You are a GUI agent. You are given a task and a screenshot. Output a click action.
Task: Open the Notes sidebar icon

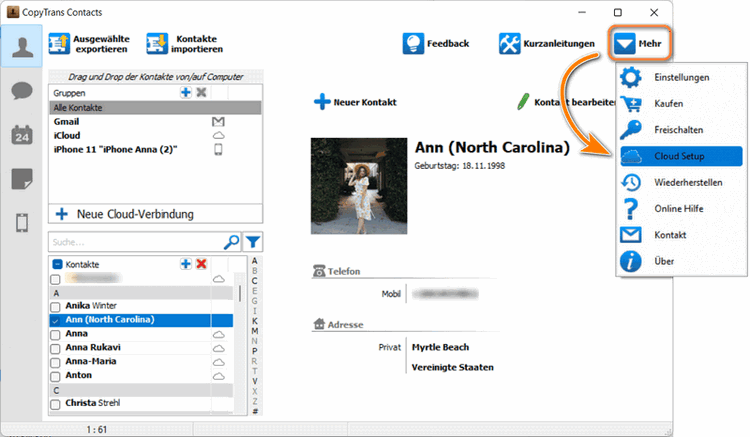click(22, 179)
